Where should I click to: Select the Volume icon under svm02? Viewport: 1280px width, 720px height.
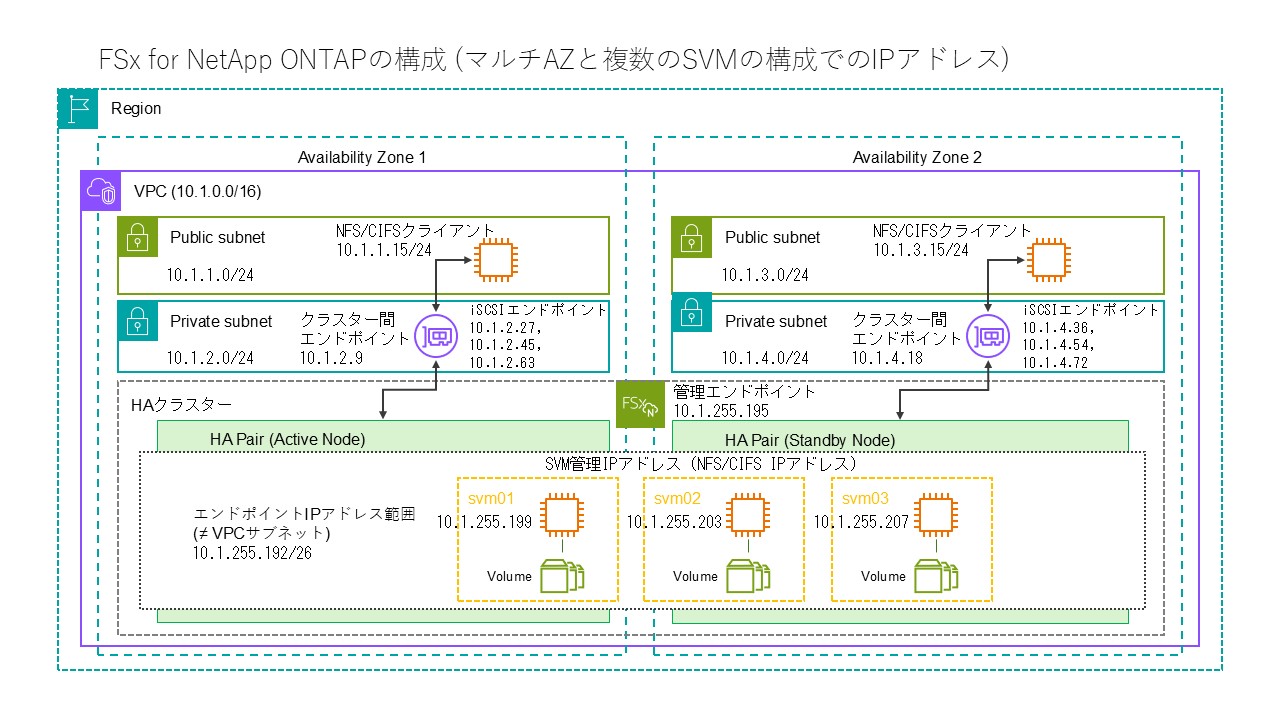(x=748, y=577)
